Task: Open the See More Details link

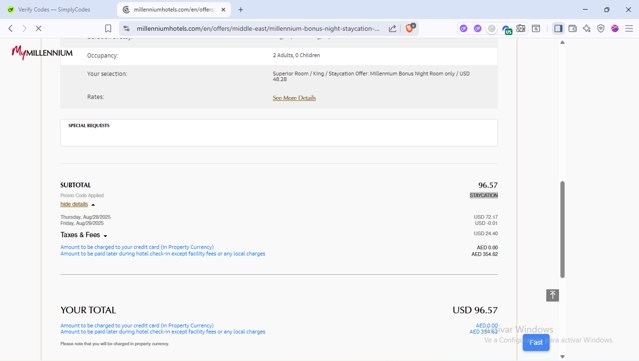Action: [294, 98]
